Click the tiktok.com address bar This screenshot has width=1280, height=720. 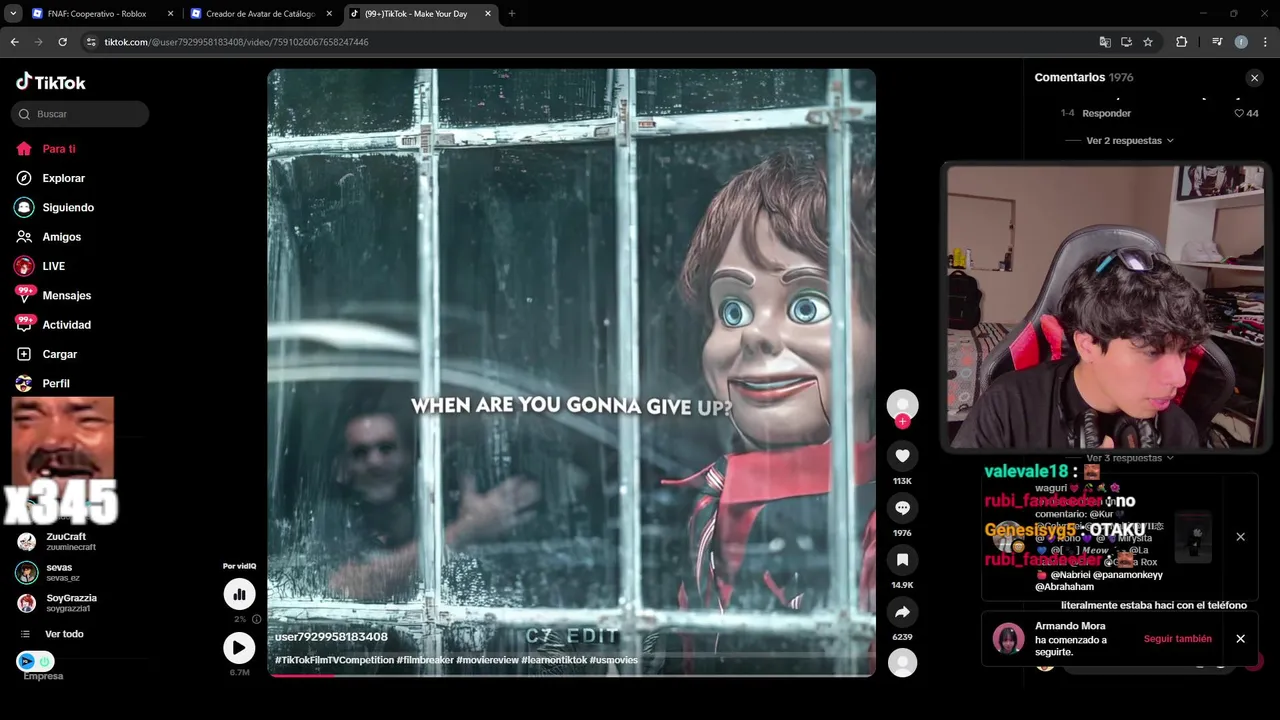pos(590,42)
